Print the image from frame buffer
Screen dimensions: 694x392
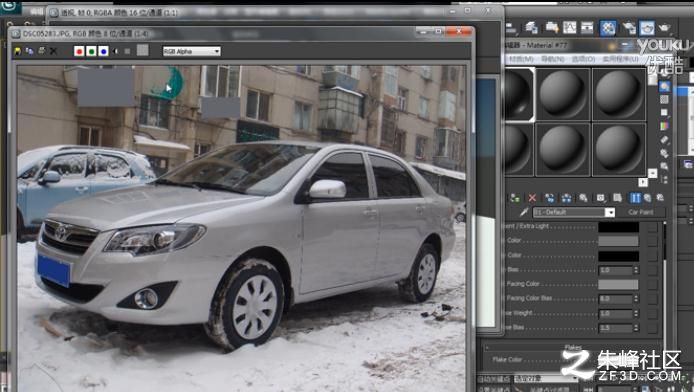coord(42,51)
